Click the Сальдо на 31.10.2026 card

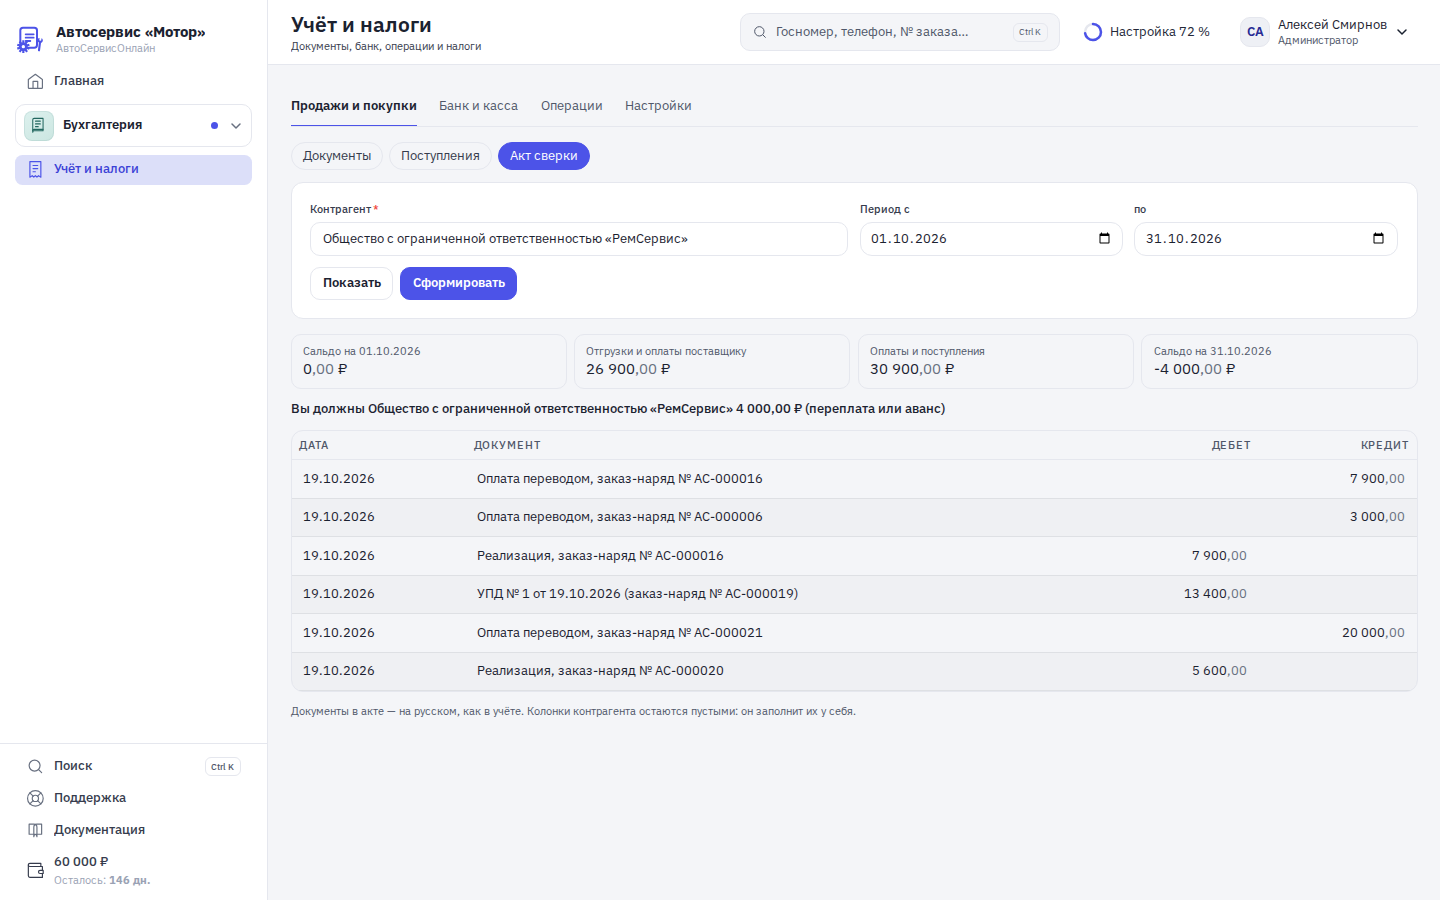click(x=1279, y=361)
